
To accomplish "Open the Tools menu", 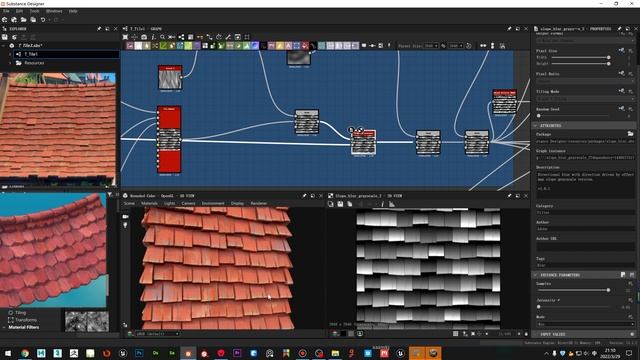I will pyautogui.click(x=34, y=11).
